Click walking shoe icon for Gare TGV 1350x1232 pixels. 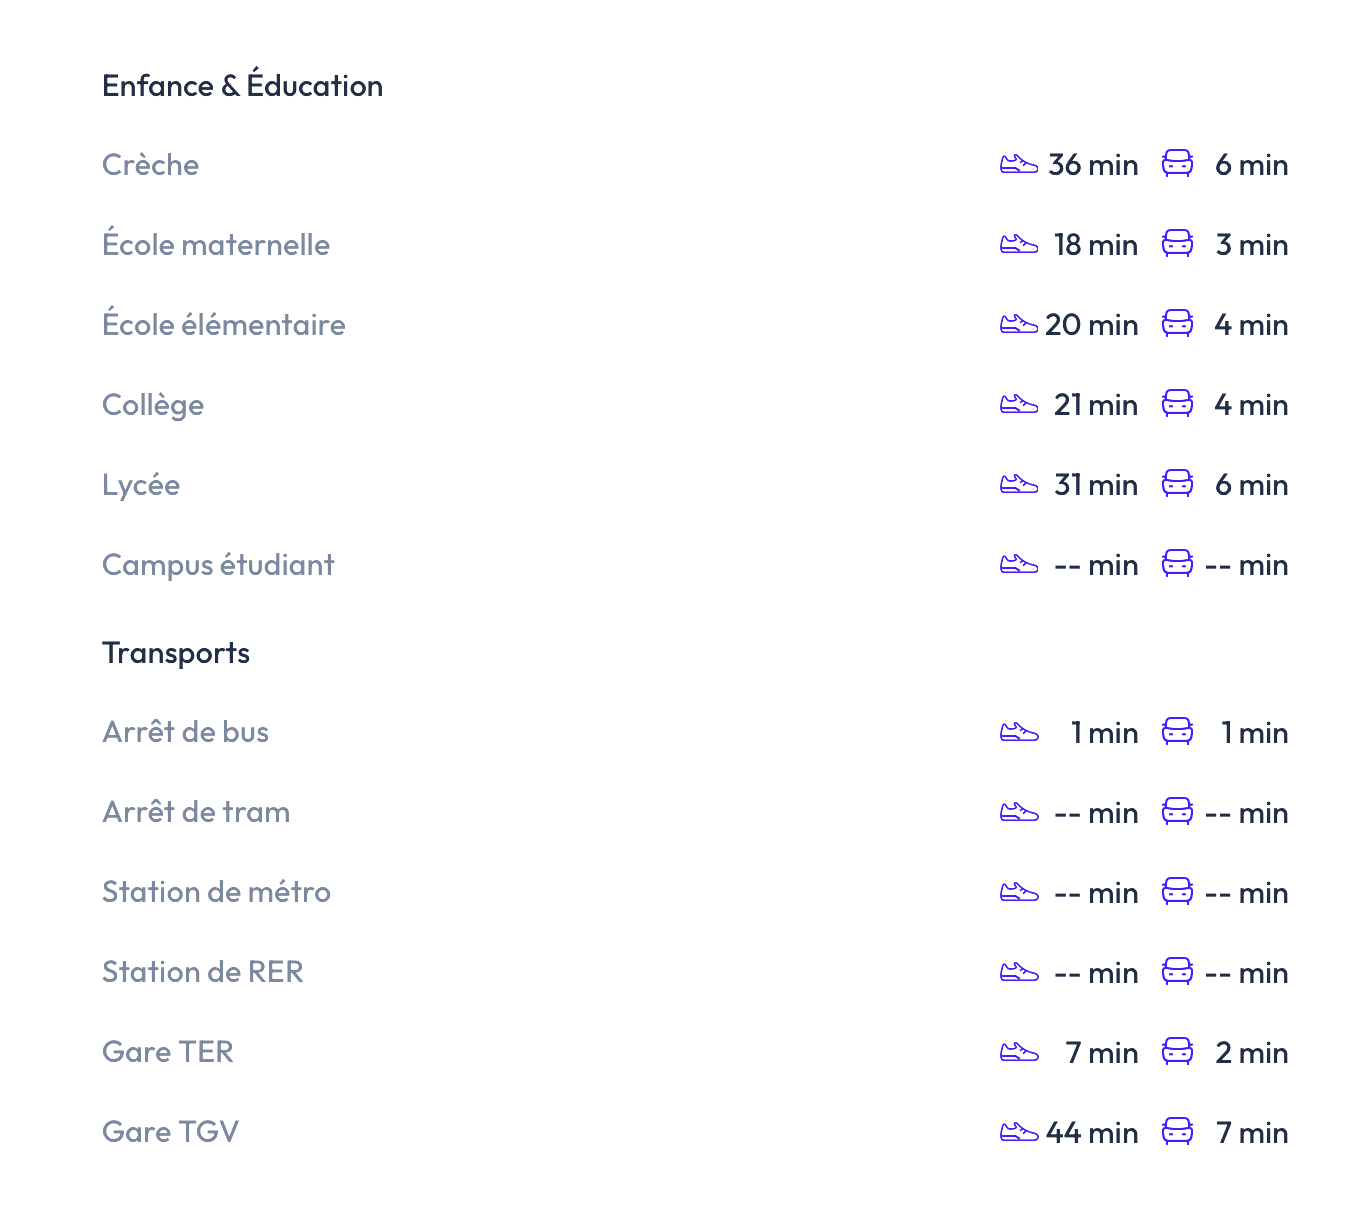(1018, 1132)
